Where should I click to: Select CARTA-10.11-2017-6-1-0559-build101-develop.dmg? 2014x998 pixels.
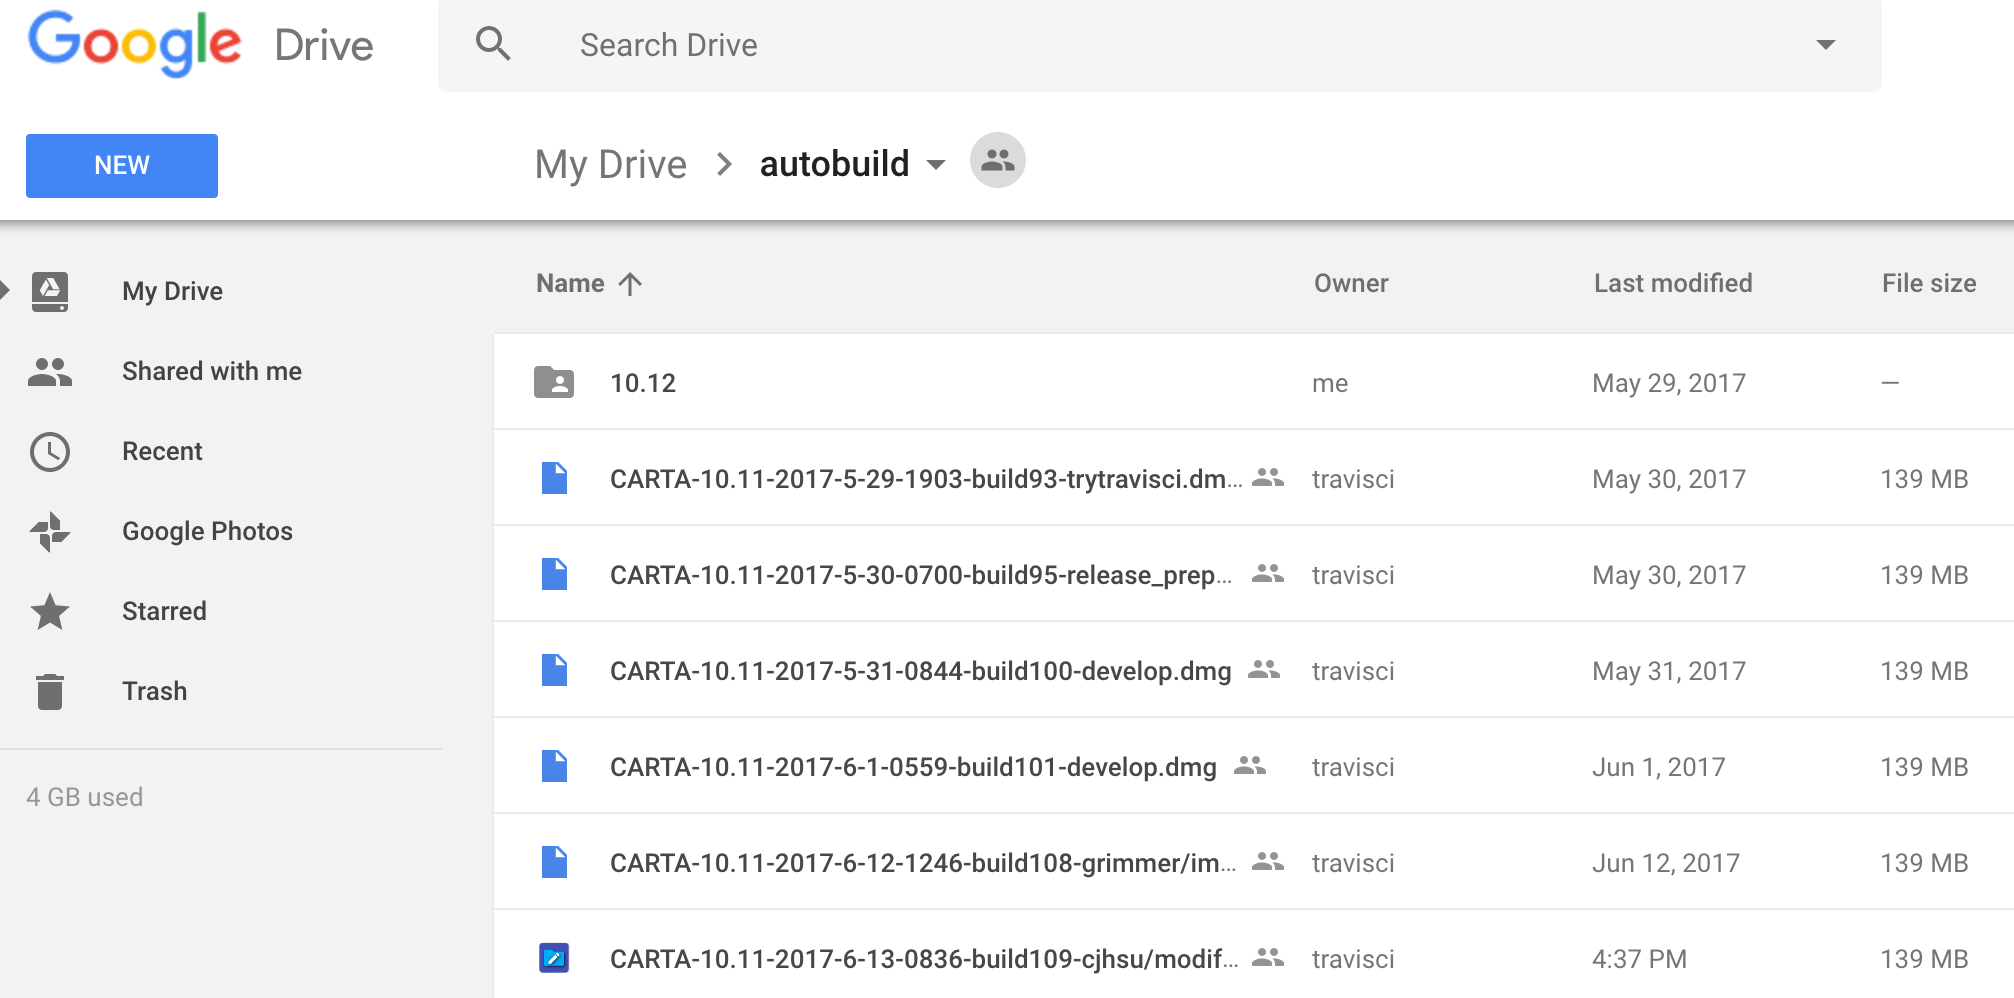913,767
